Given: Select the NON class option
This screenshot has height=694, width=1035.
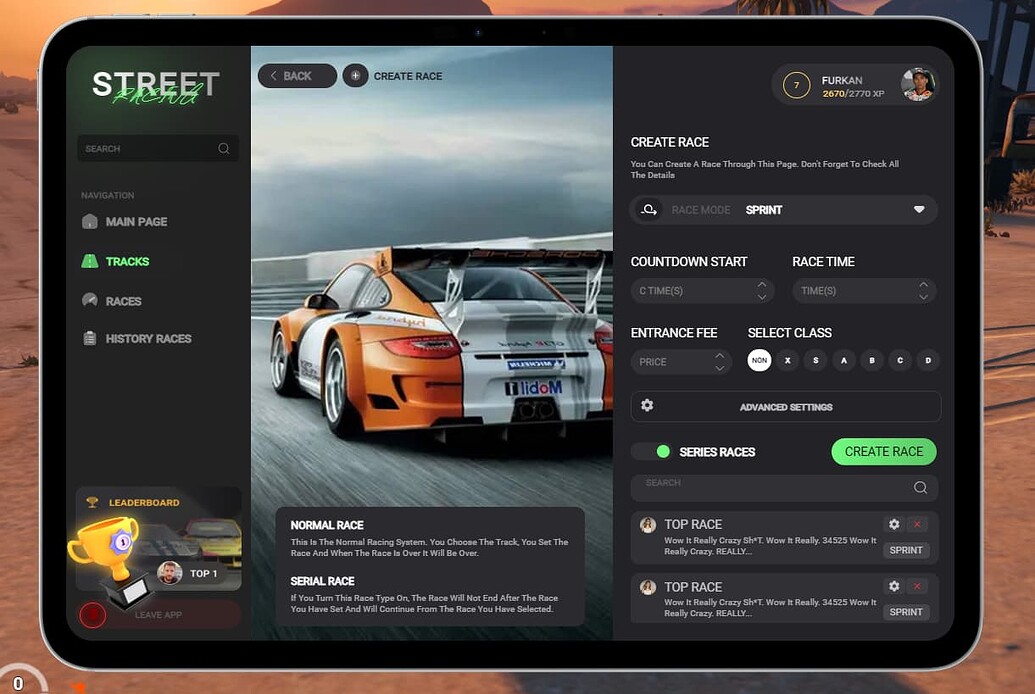Looking at the screenshot, I should (759, 360).
